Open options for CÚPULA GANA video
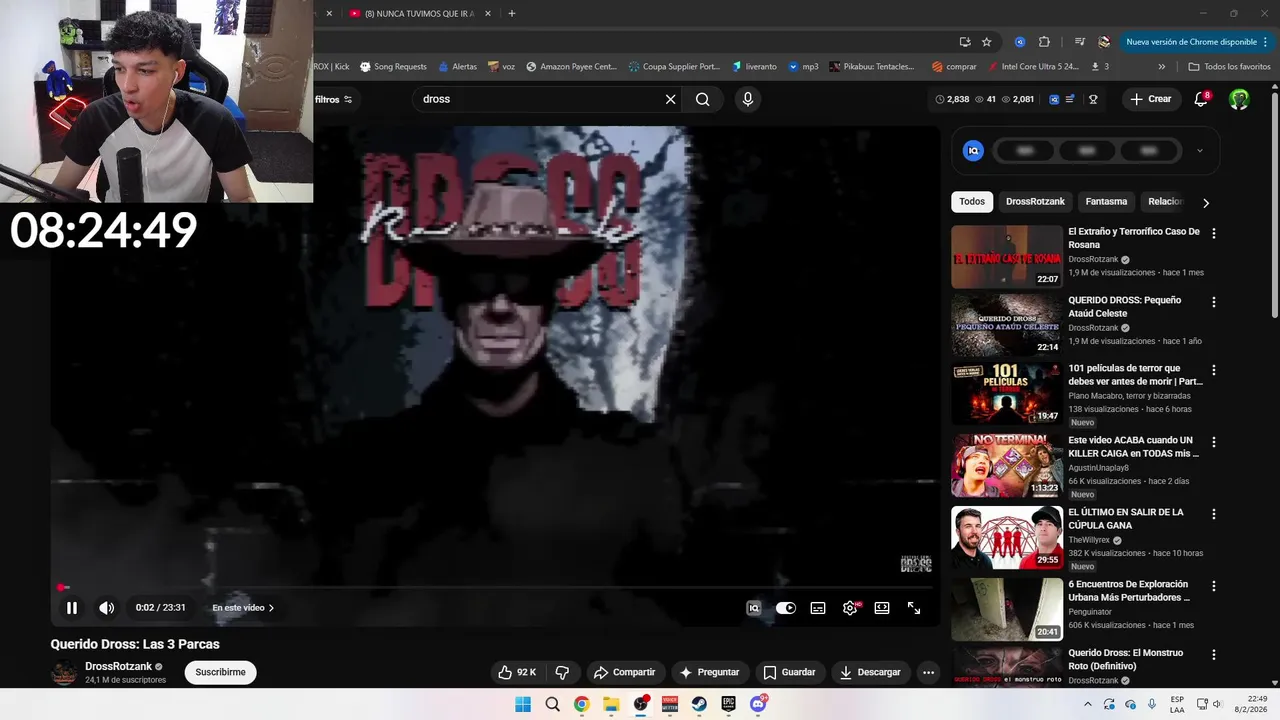The width and height of the screenshot is (1280, 720). click(x=1214, y=514)
